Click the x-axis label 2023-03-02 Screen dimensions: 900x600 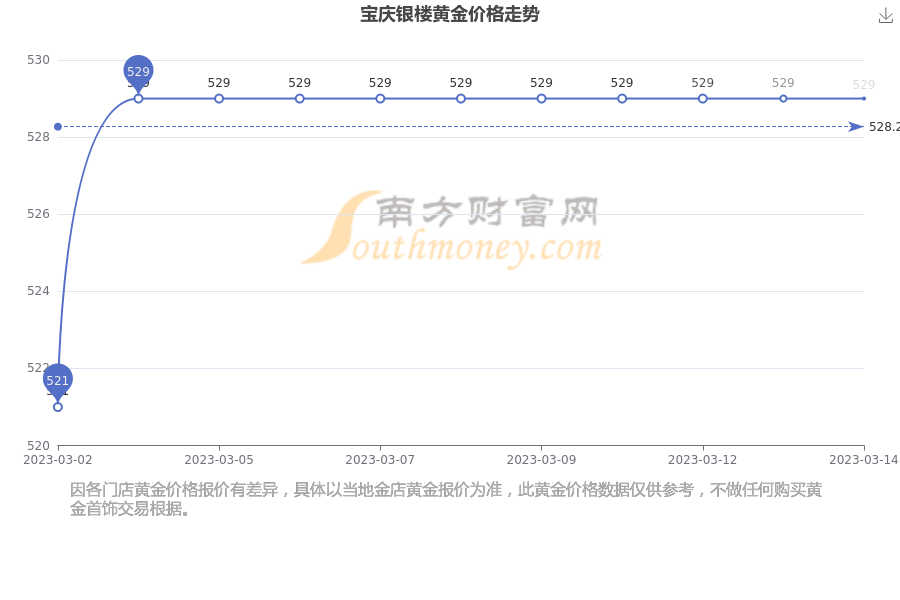[x=57, y=460]
